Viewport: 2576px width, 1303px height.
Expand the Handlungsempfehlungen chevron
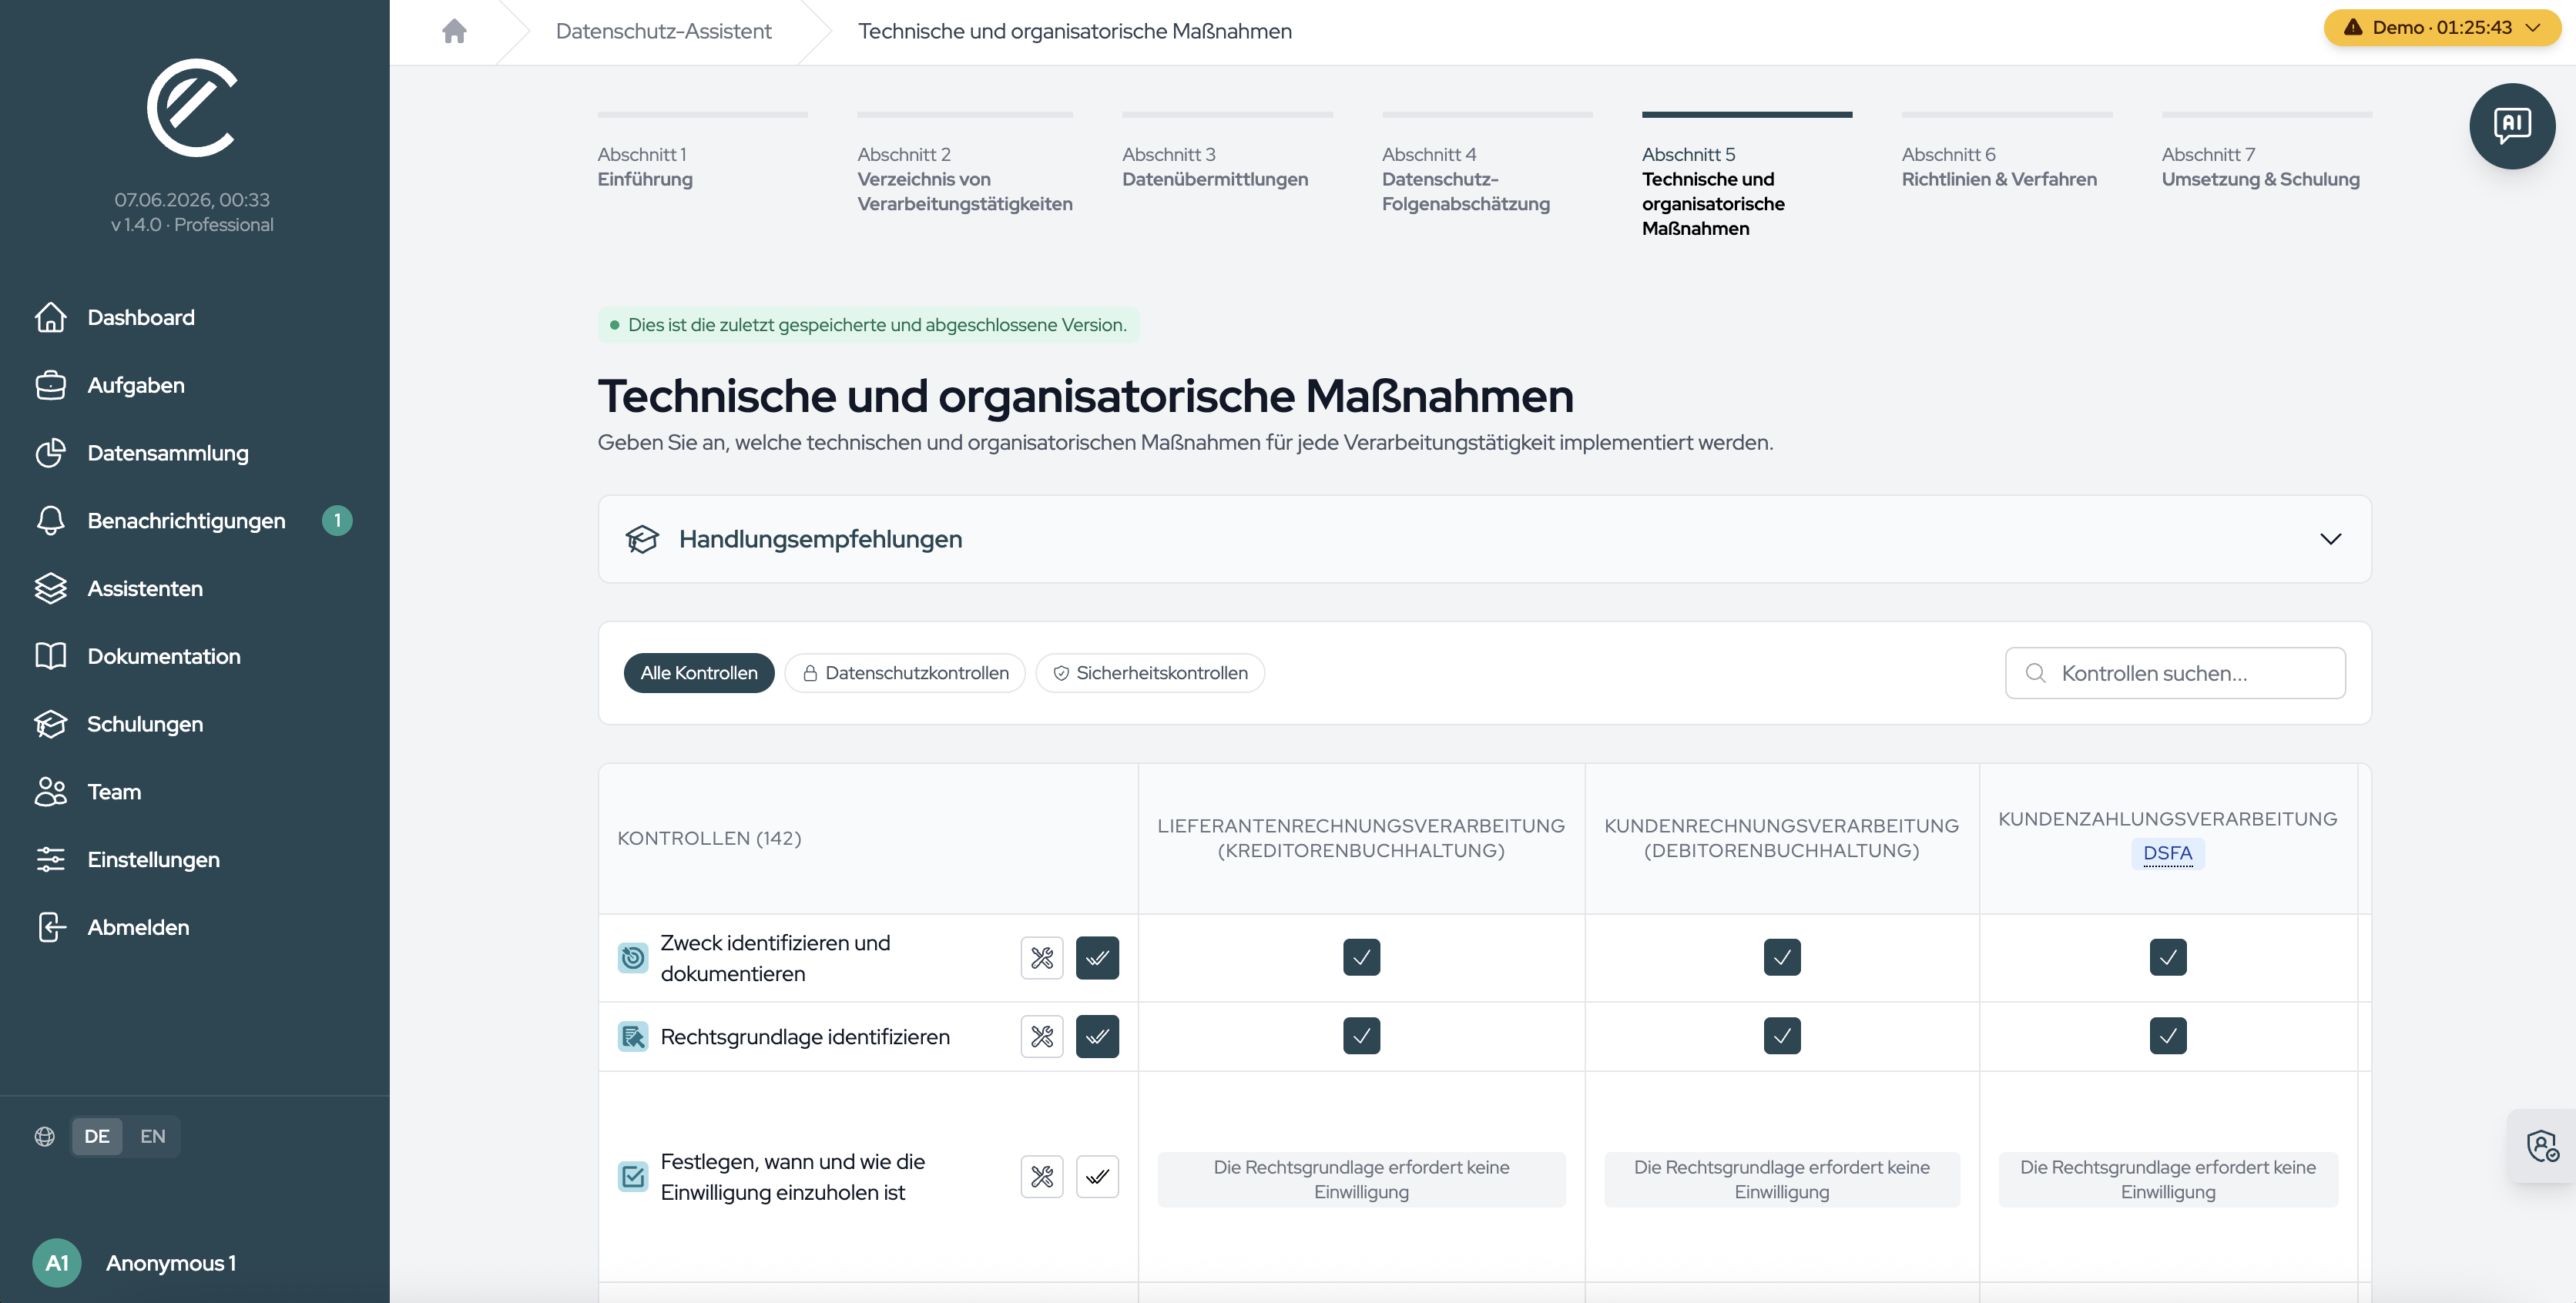2330,539
